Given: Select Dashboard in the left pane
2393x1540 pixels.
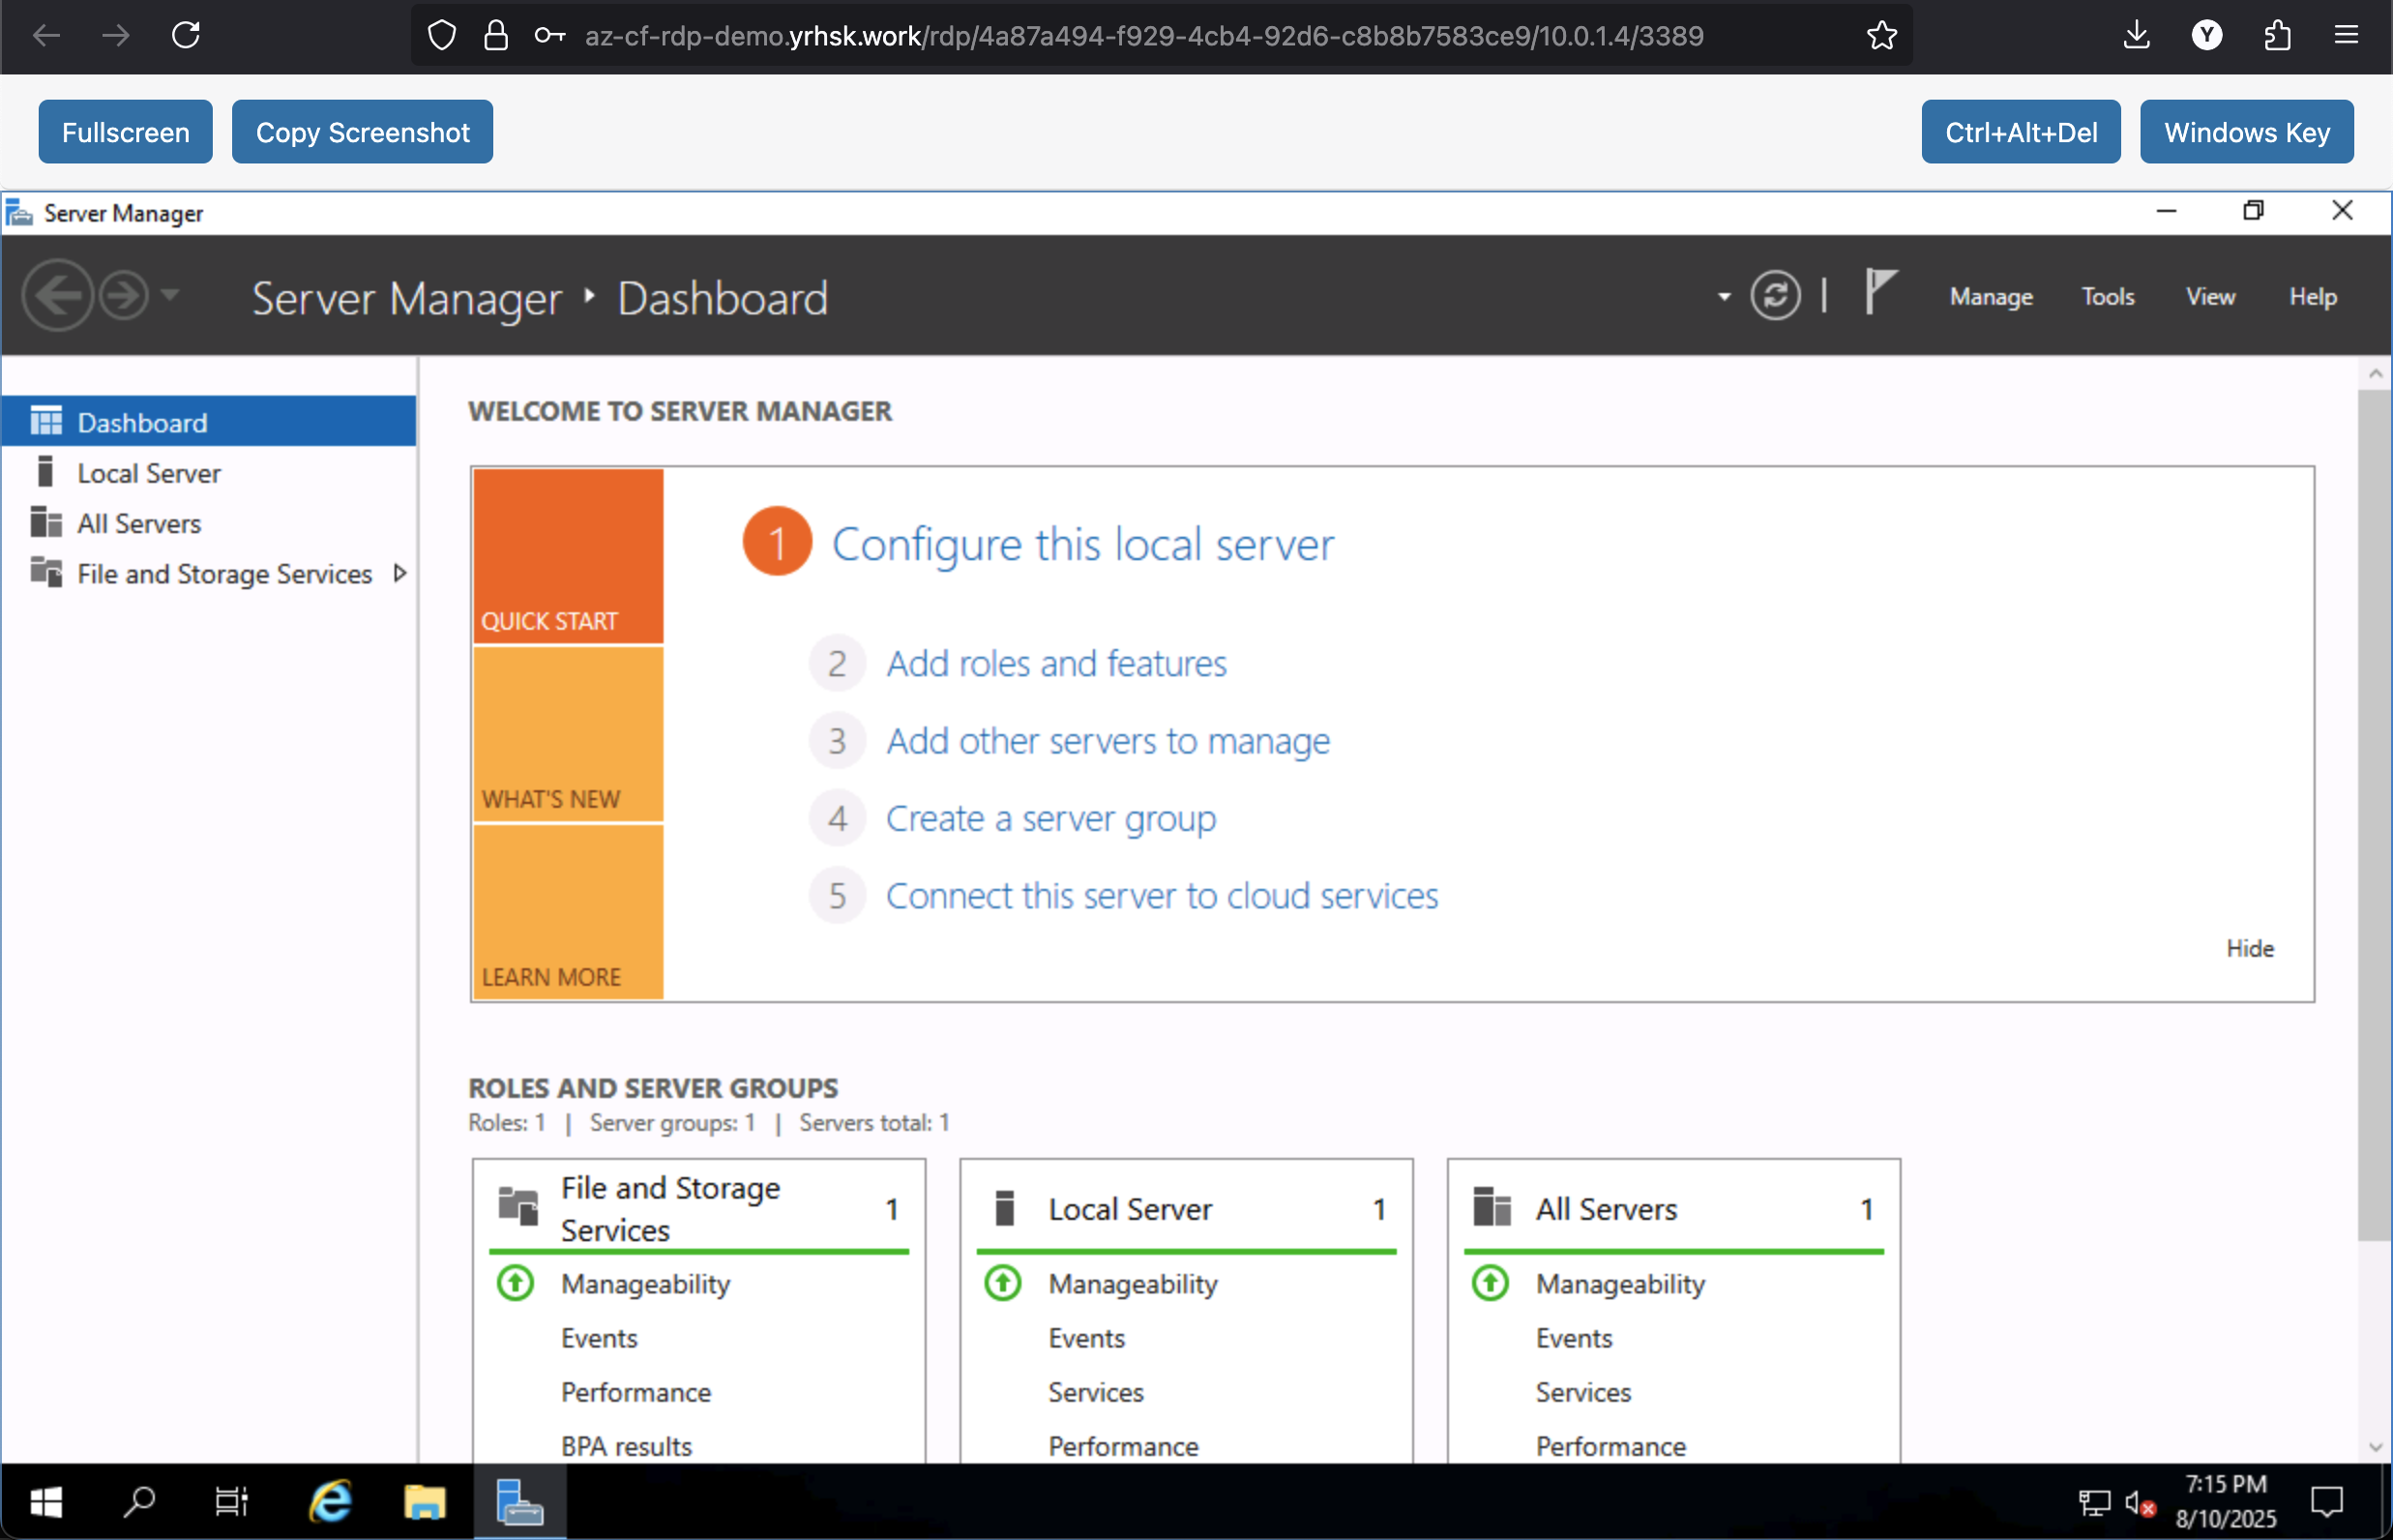Looking at the screenshot, I should click(x=209, y=422).
